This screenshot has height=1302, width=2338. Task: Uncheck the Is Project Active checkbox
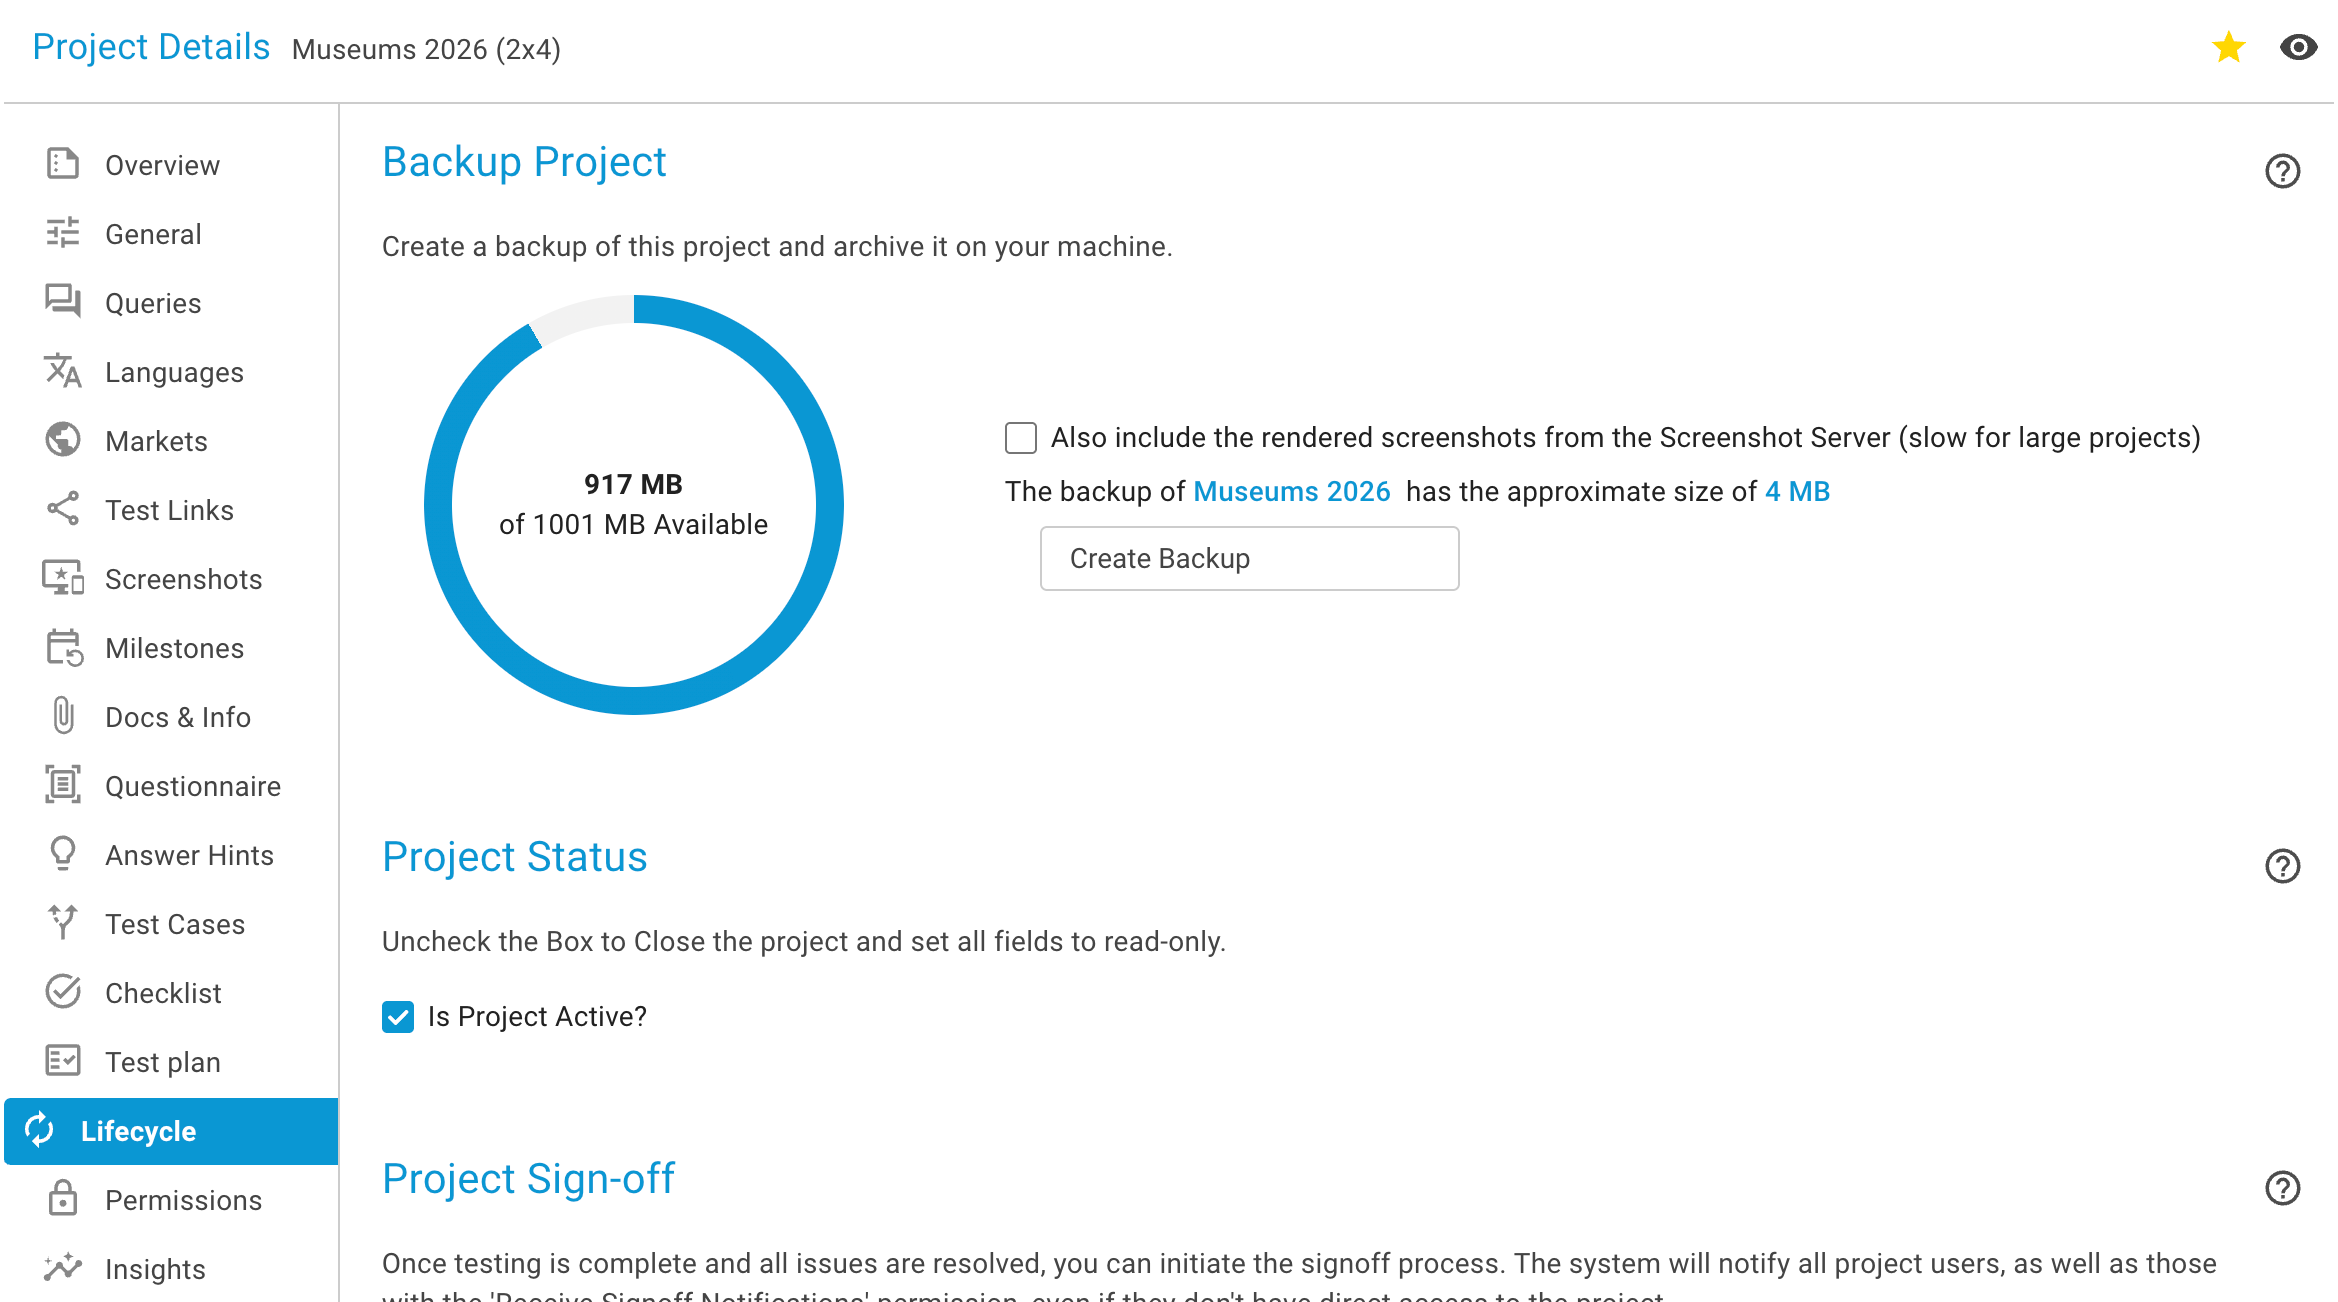398,1017
